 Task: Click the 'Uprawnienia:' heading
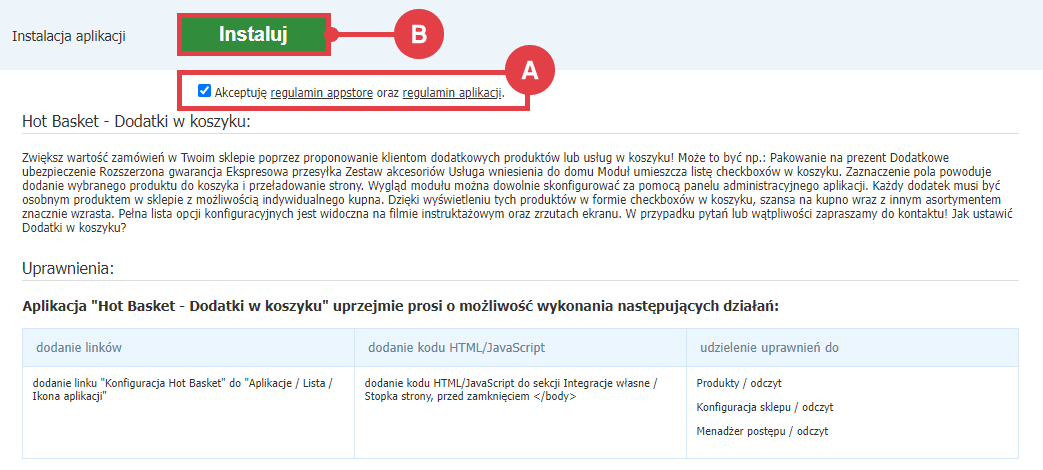pyautogui.click(x=69, y=269)
